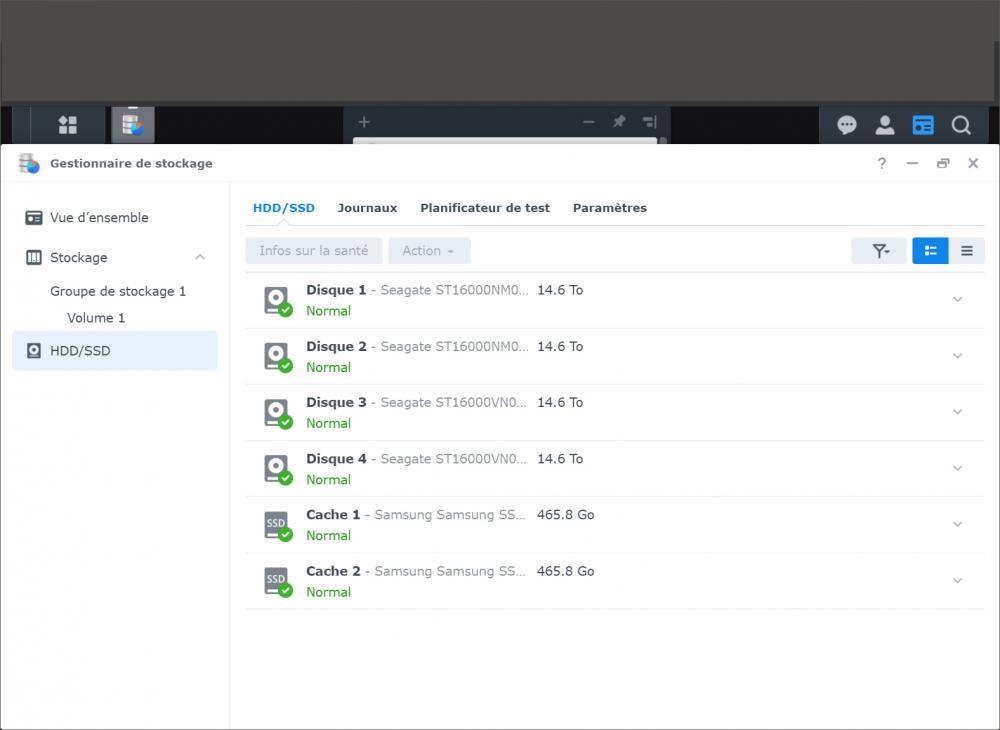Viewport: 1000px width, 730px height.
Task: Select Volume 1 in the sidebar
Action: pyautogui.click(x=96, y=318)
